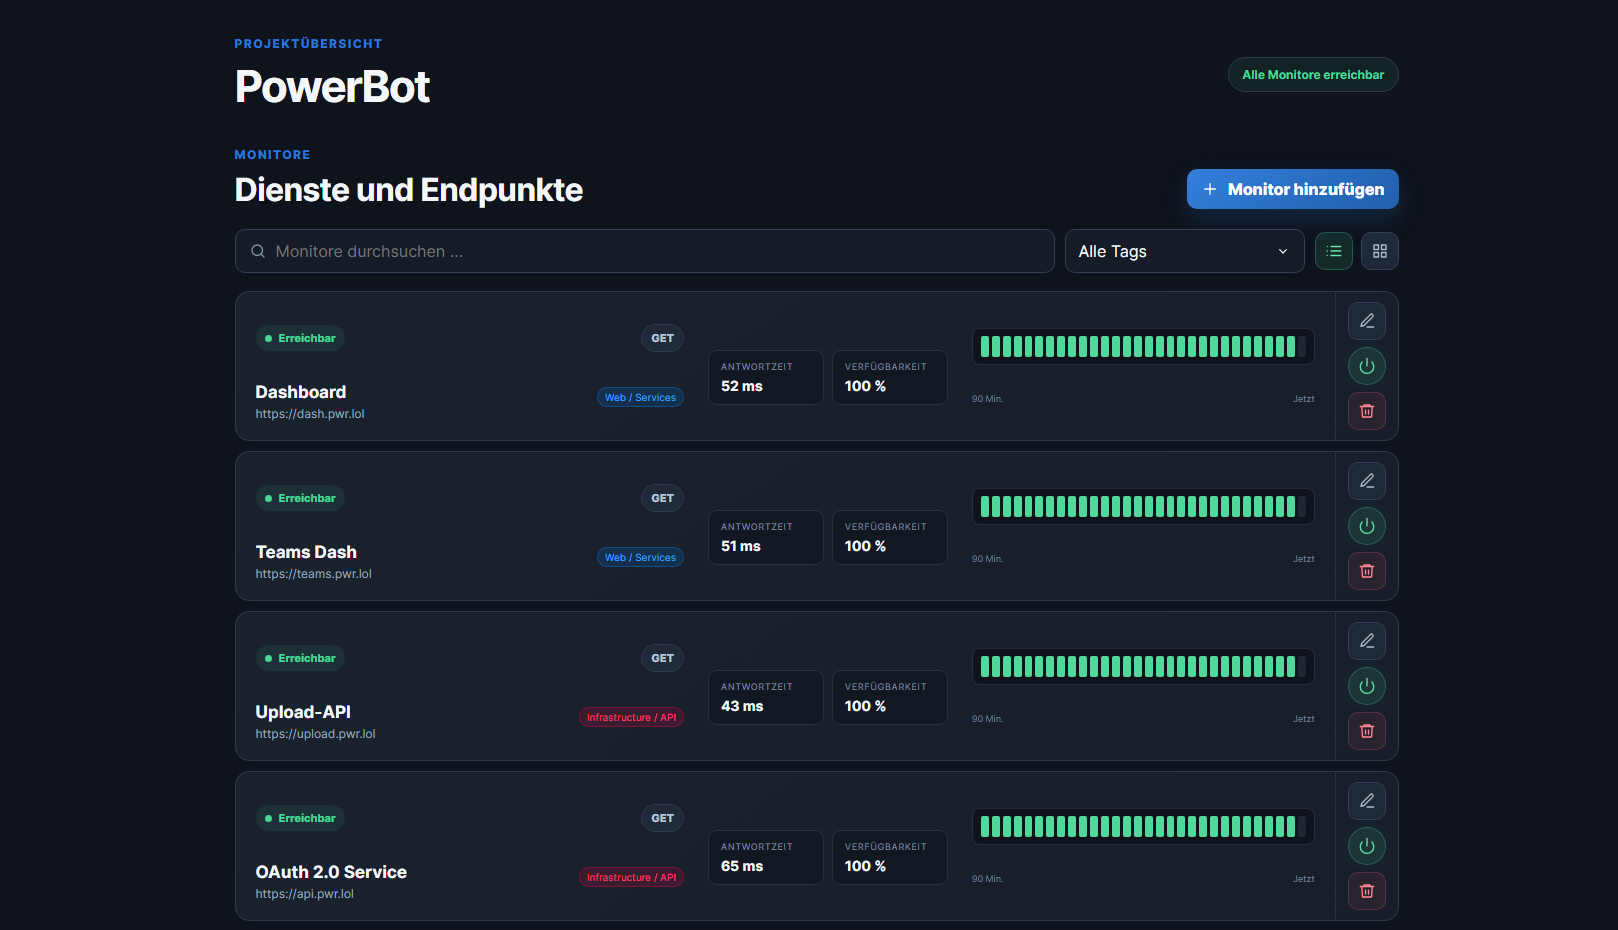1618x930 pixels.
Task: Click the Monitor hinzufügen button
Action: tap(1292, 189)
